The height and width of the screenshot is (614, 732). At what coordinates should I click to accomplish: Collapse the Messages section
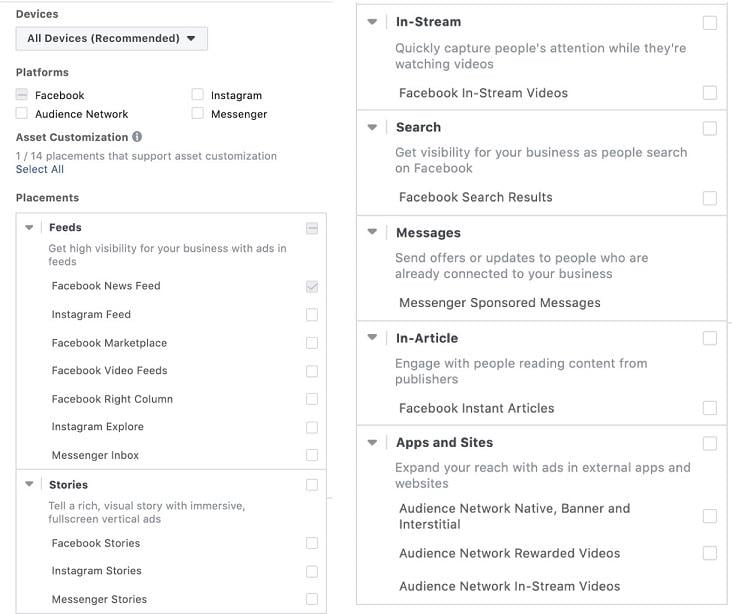[x=372, y=232]
